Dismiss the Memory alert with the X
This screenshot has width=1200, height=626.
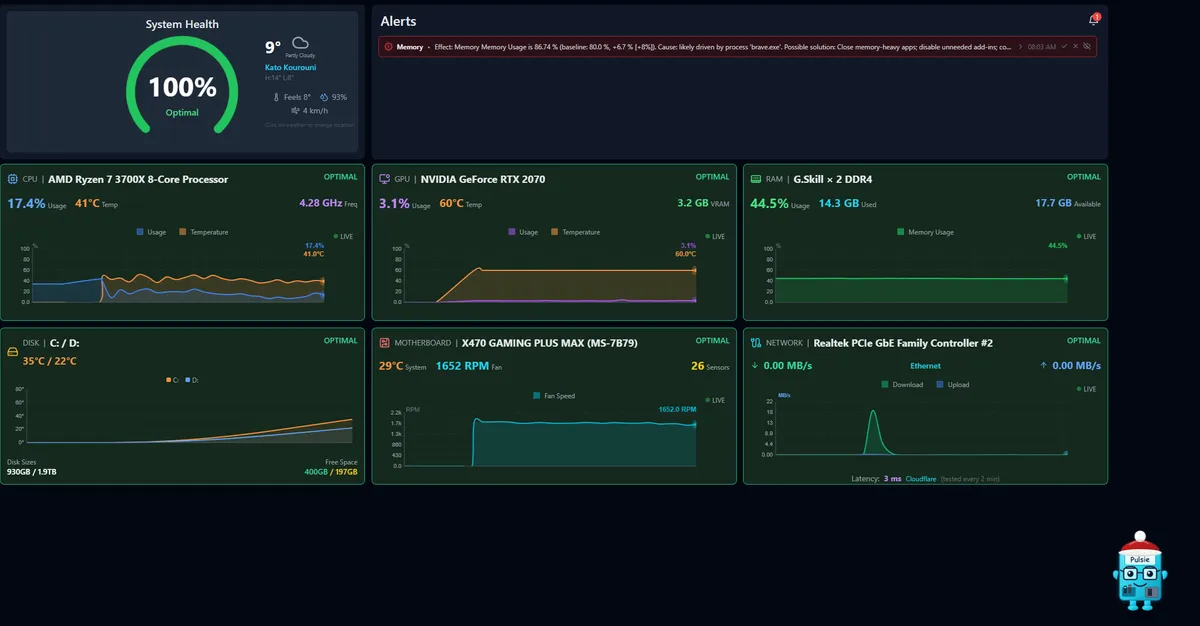point(1075,46)
